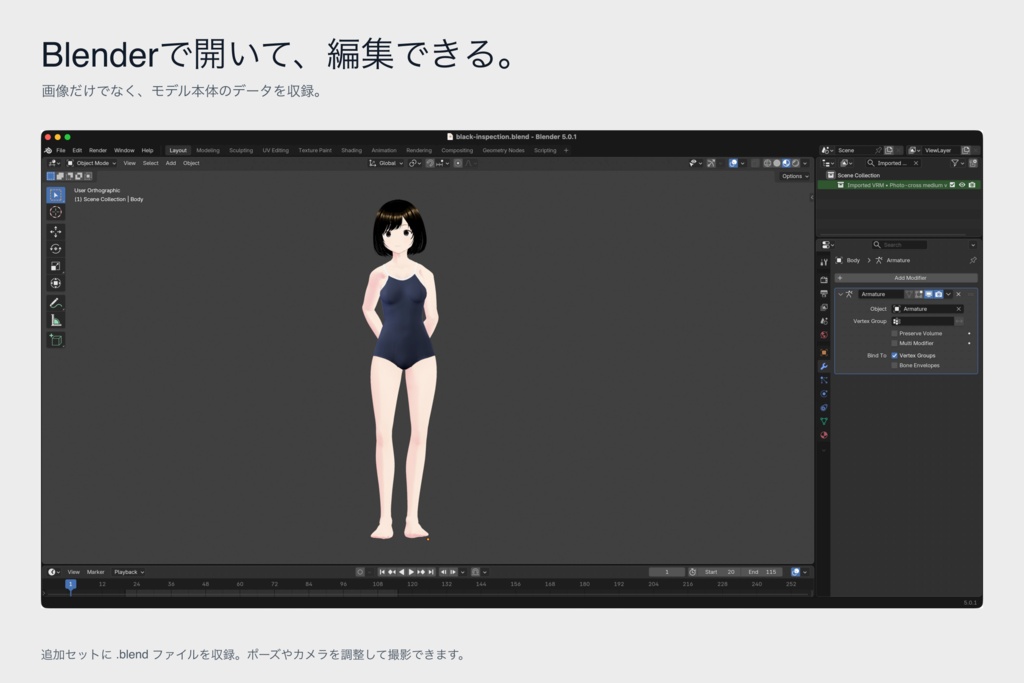The height and width of the screenshot is (683, 1024).
Task: Open the World properties tab icon
Action: point(824,334)
